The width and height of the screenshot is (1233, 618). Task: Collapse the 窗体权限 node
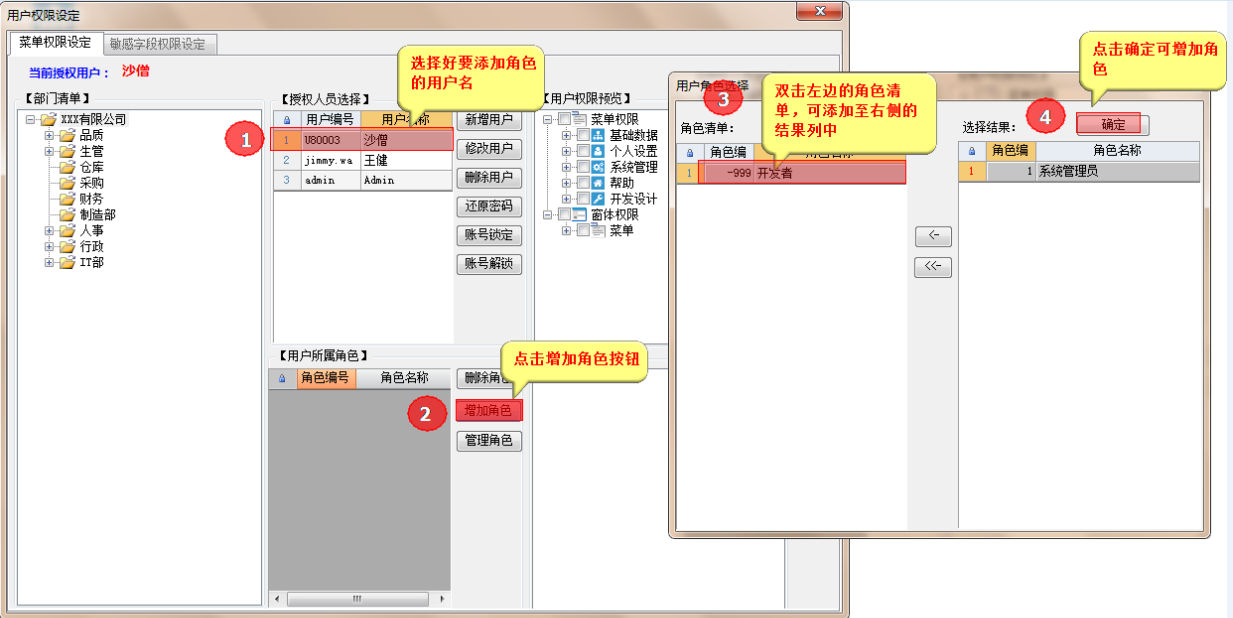point(549,215)
